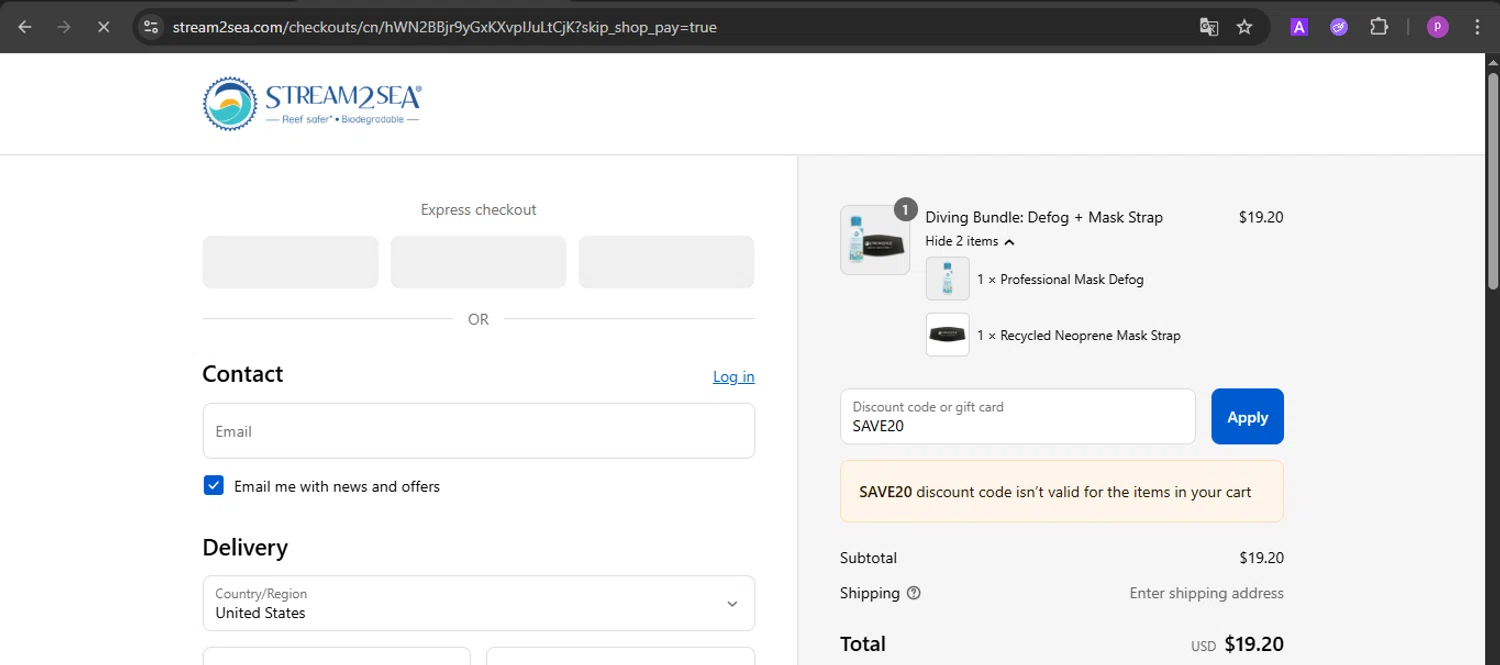Click '1 × Recycled Neoprene Mask Strap' text
This screenshot has height=665, width=1500.
pyautogui.click(x=1079, y=336)
